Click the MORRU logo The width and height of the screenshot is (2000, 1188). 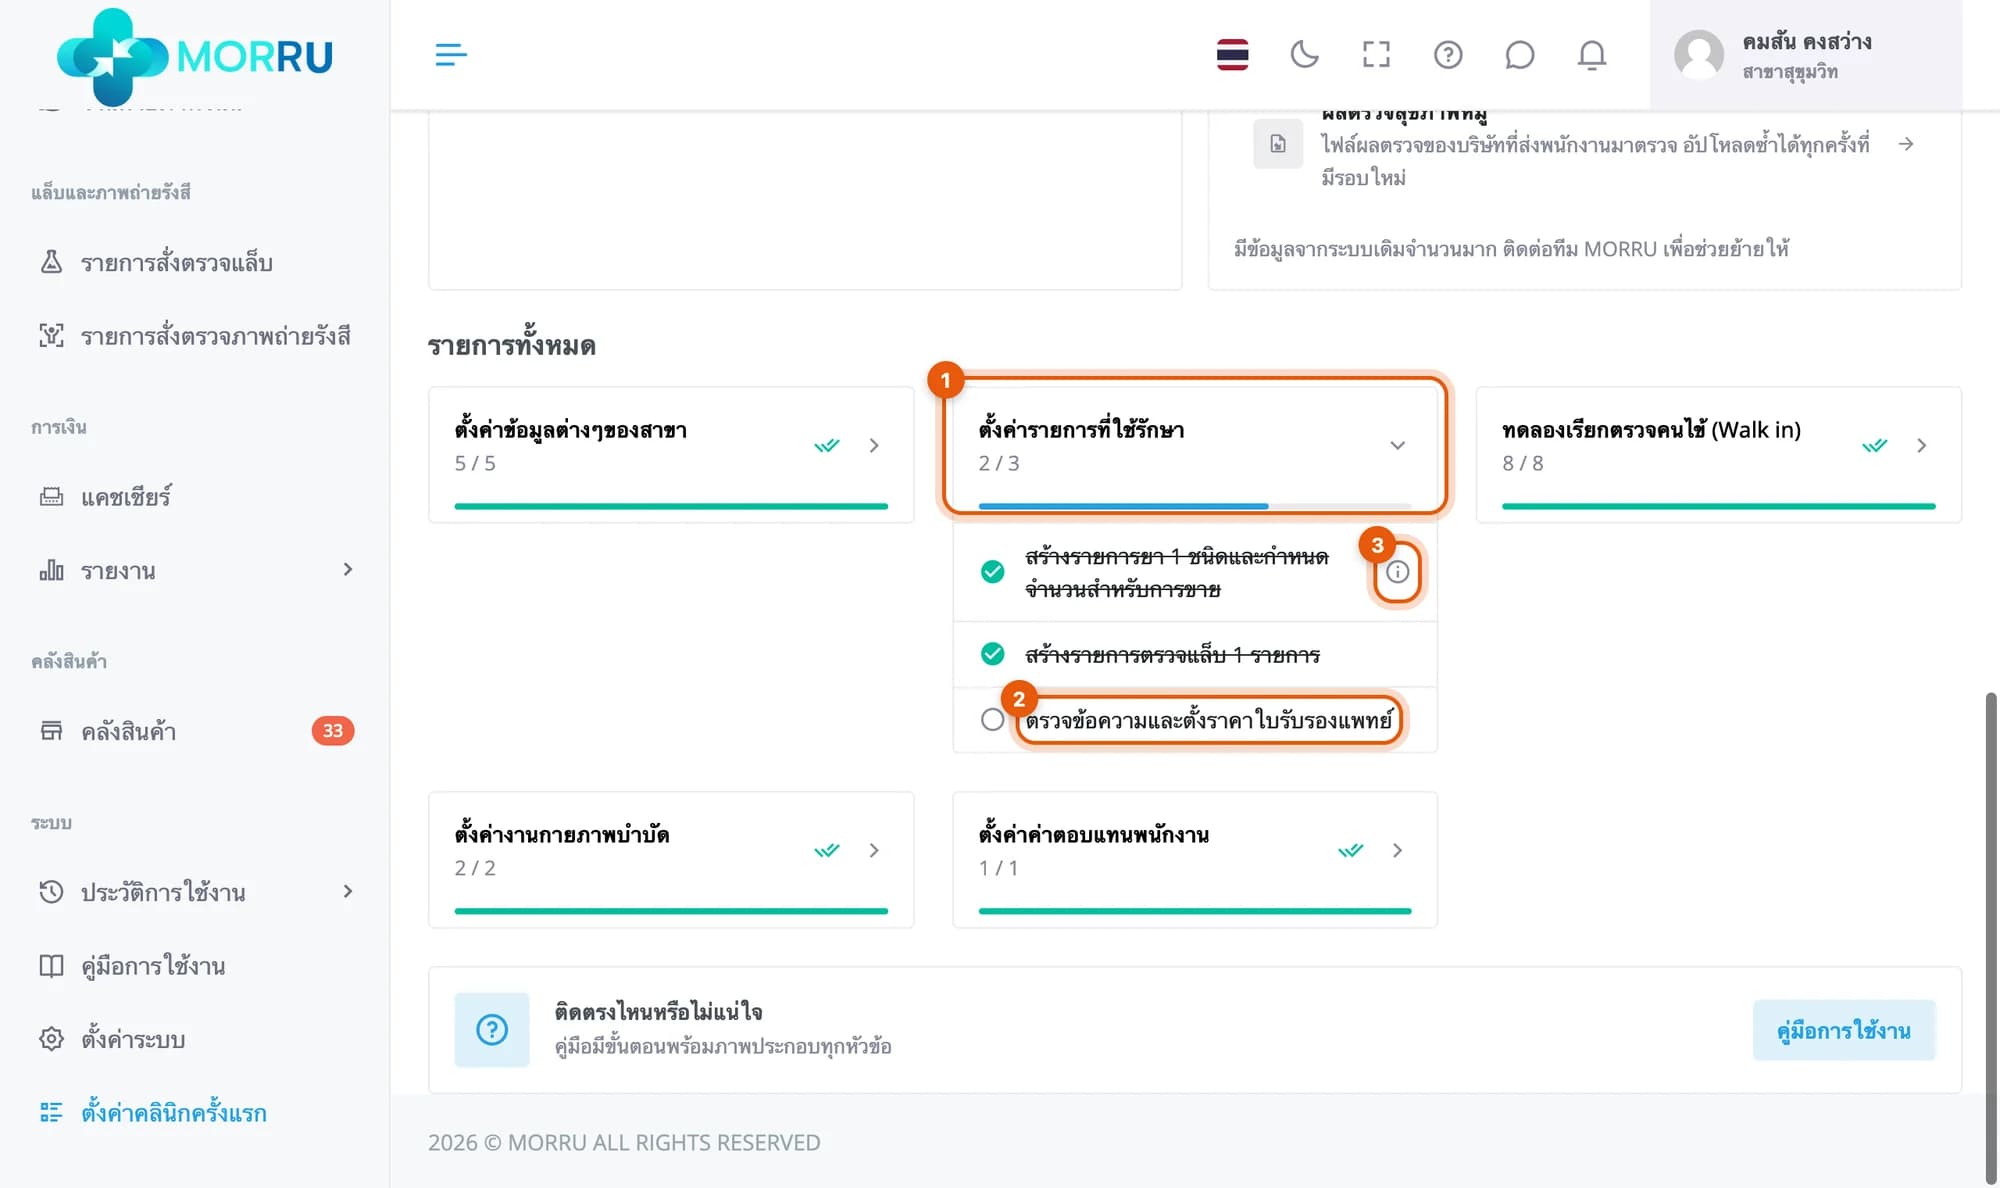tap(195, 56)
